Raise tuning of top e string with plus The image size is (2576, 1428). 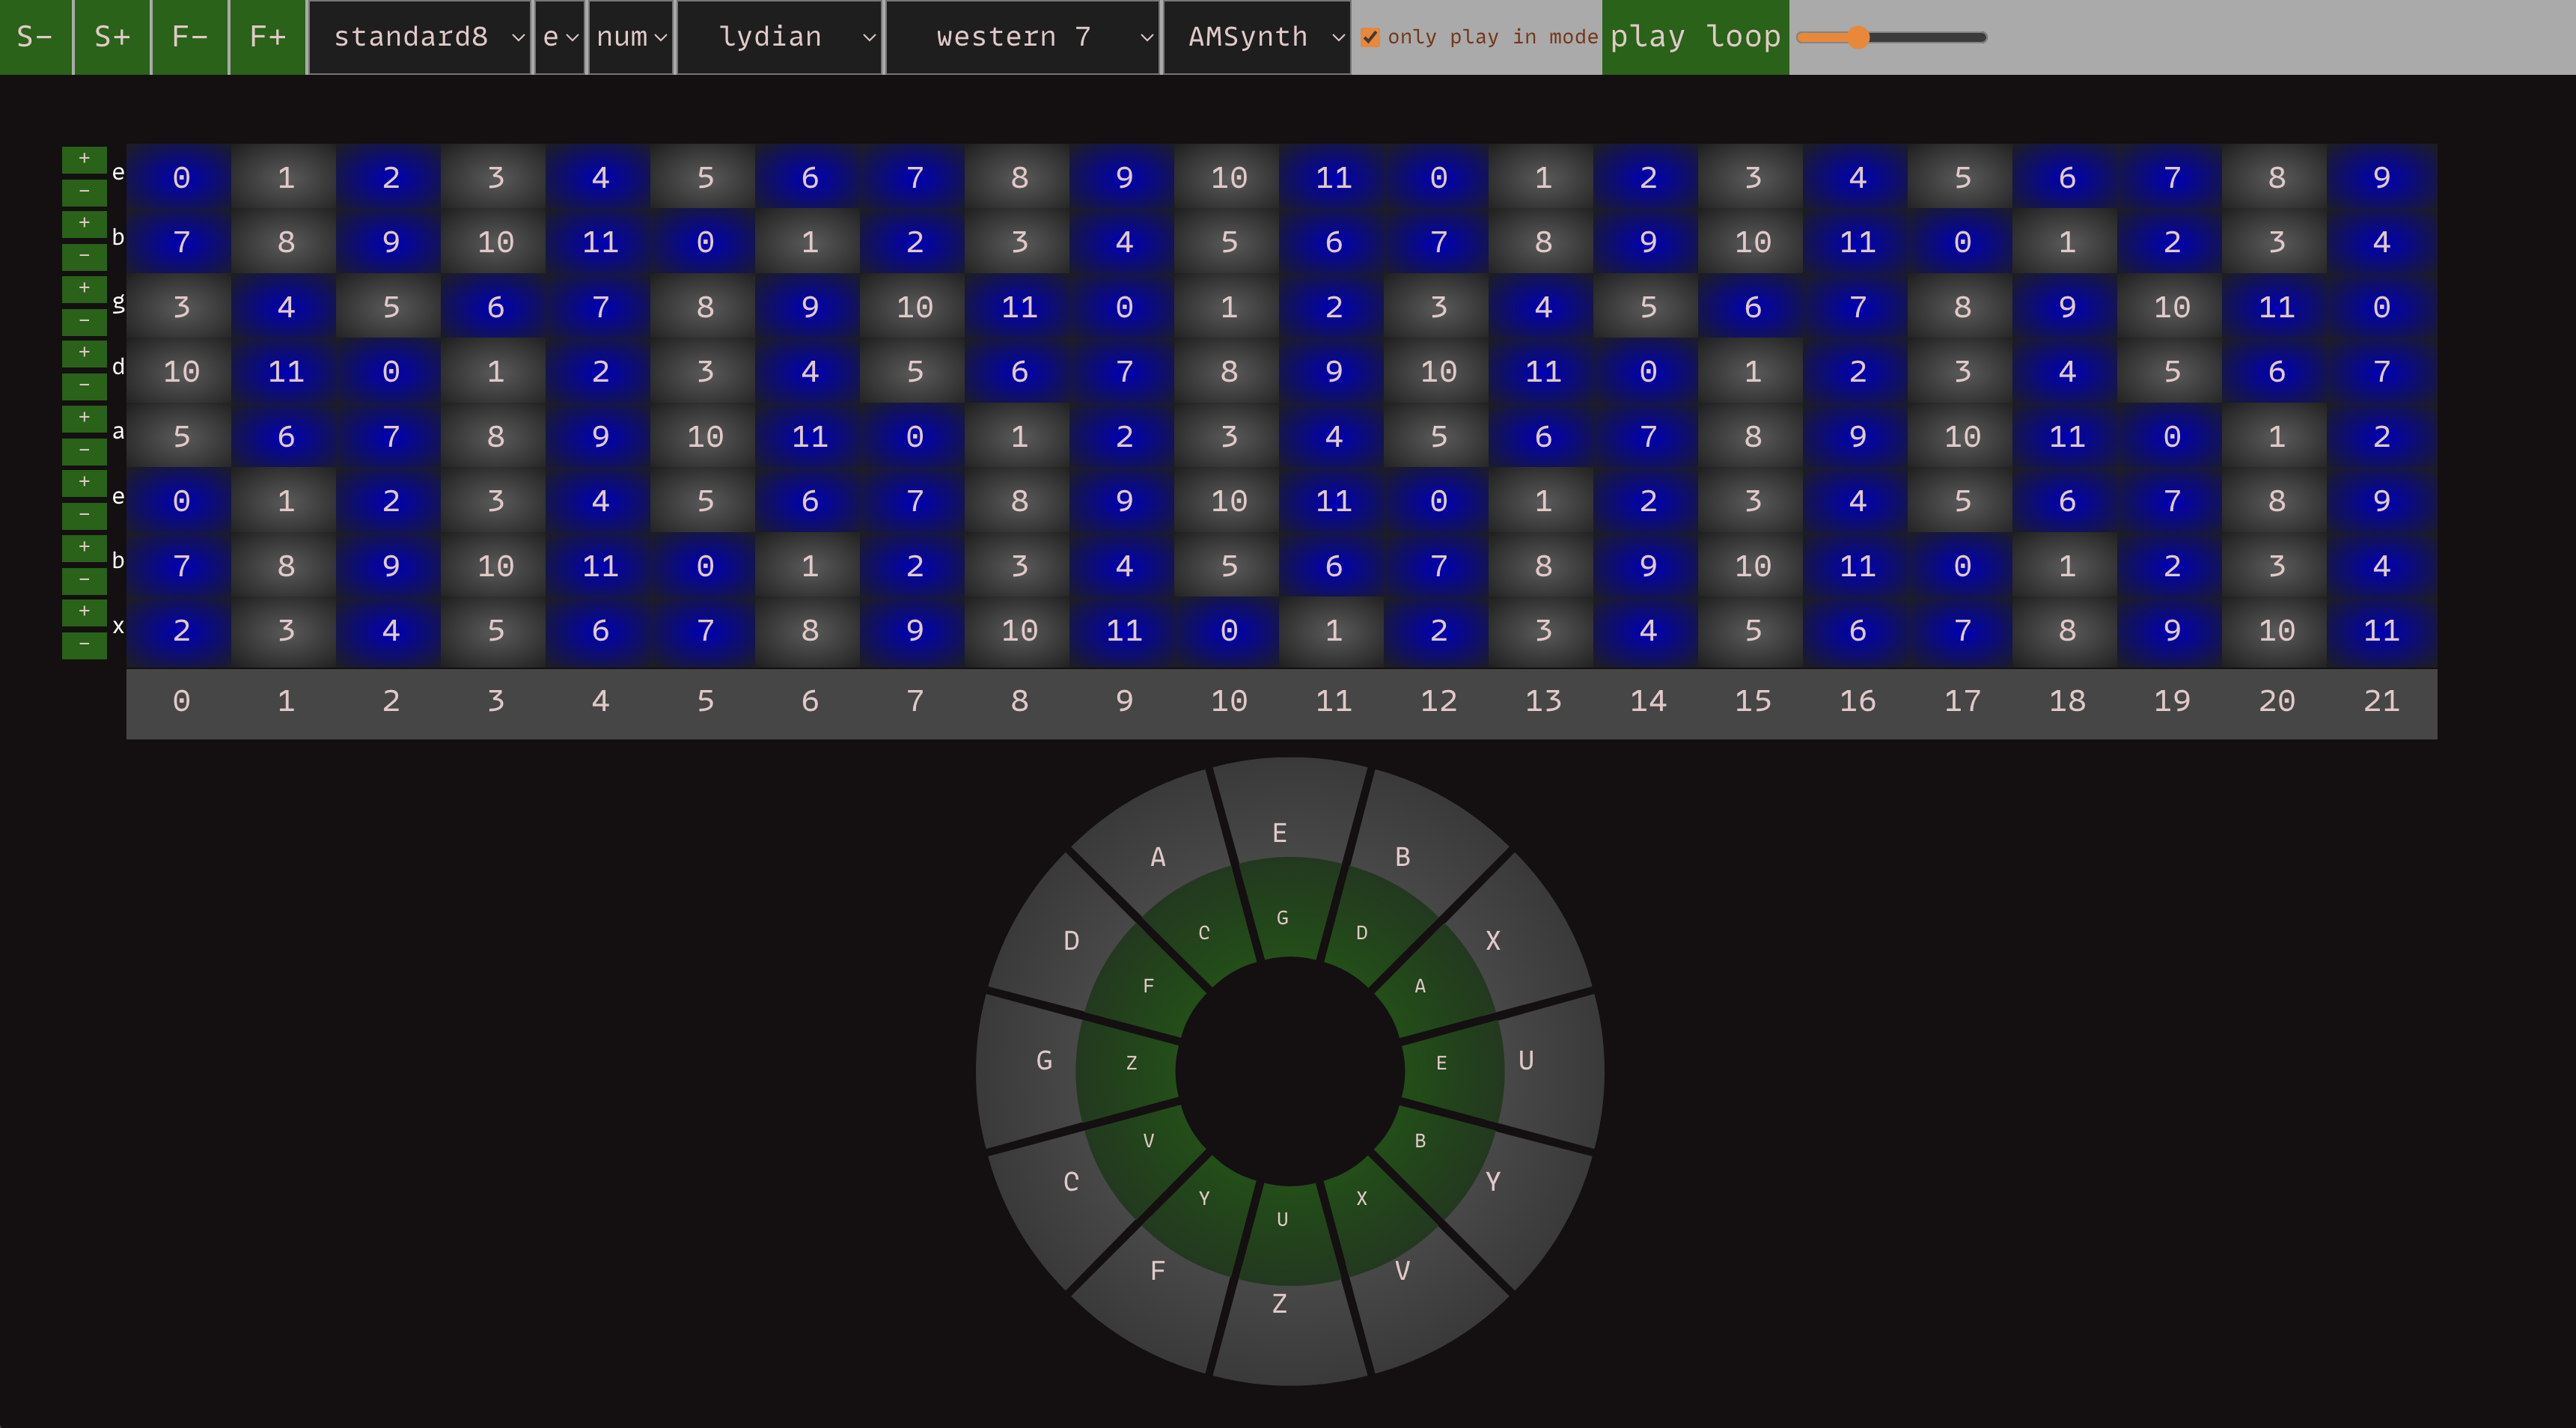[x=84, y=159]
